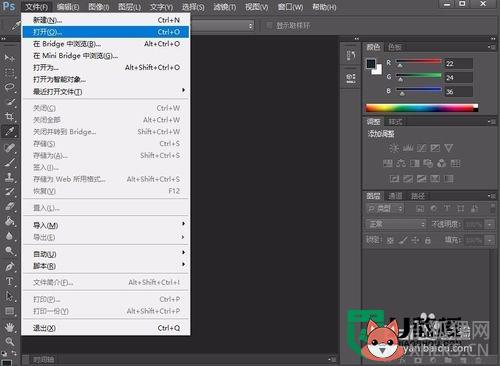Toggle the type layers filter icon
The image size is (500, 366).
click(x=447, y=209)
